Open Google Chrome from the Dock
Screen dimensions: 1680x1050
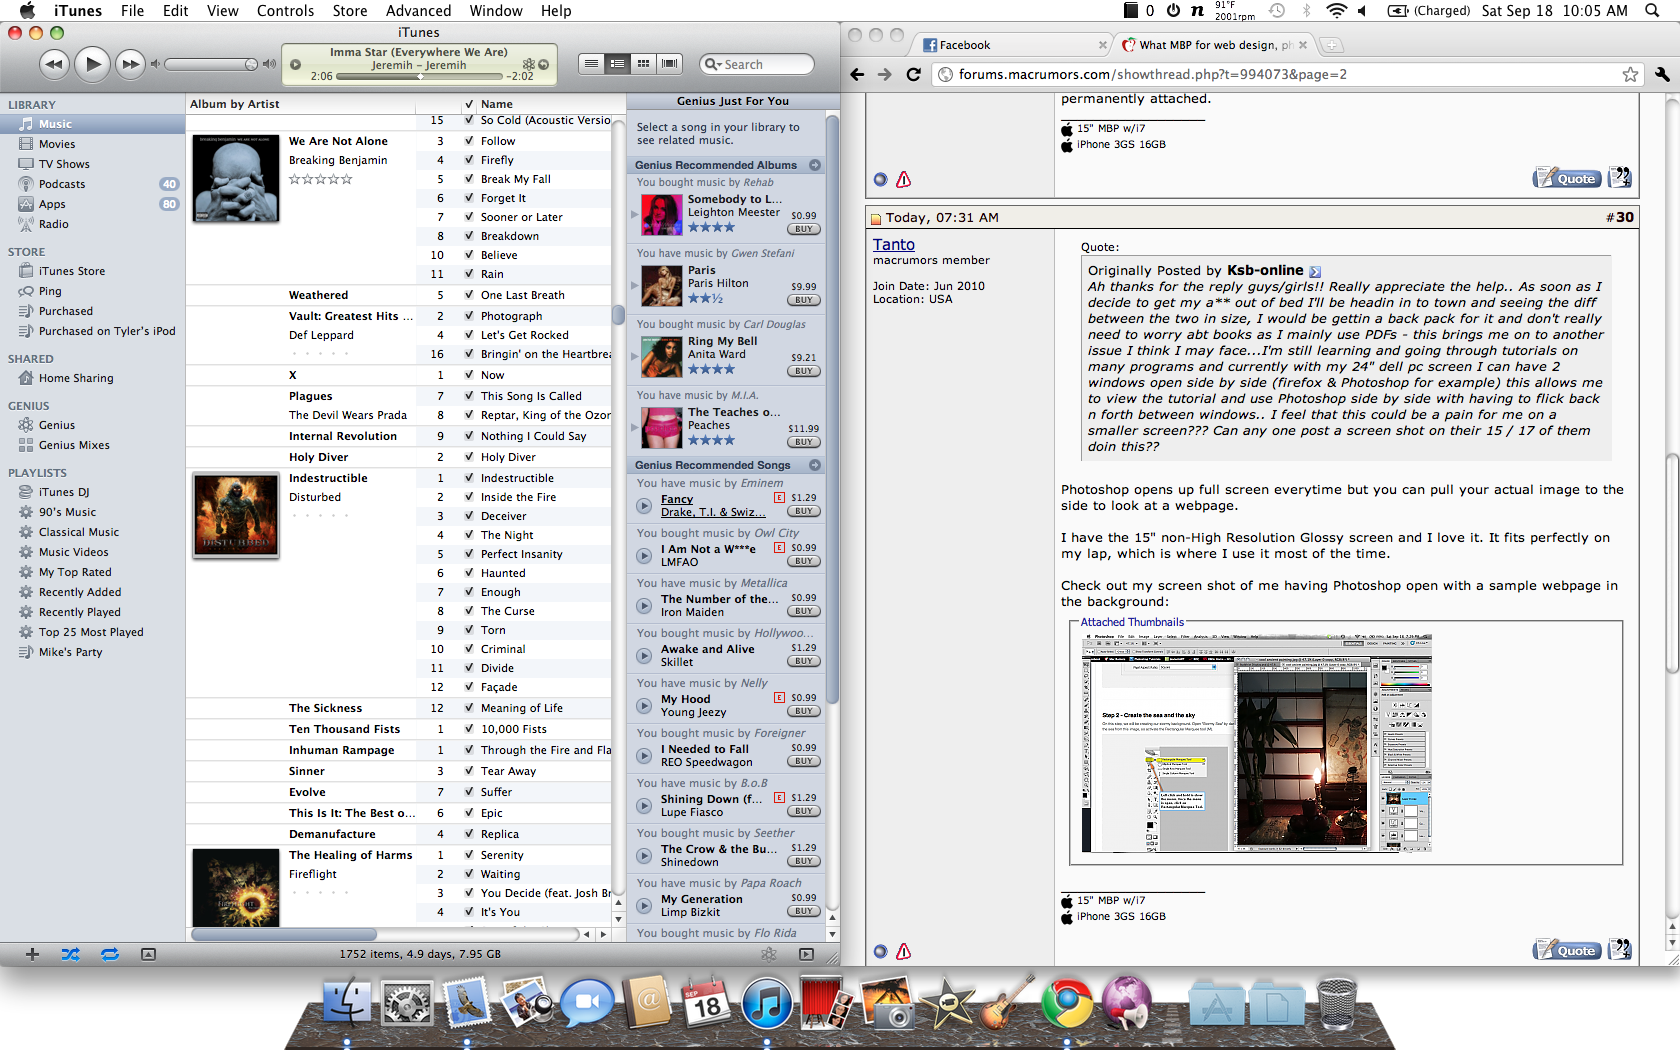pos(1067,1003)
